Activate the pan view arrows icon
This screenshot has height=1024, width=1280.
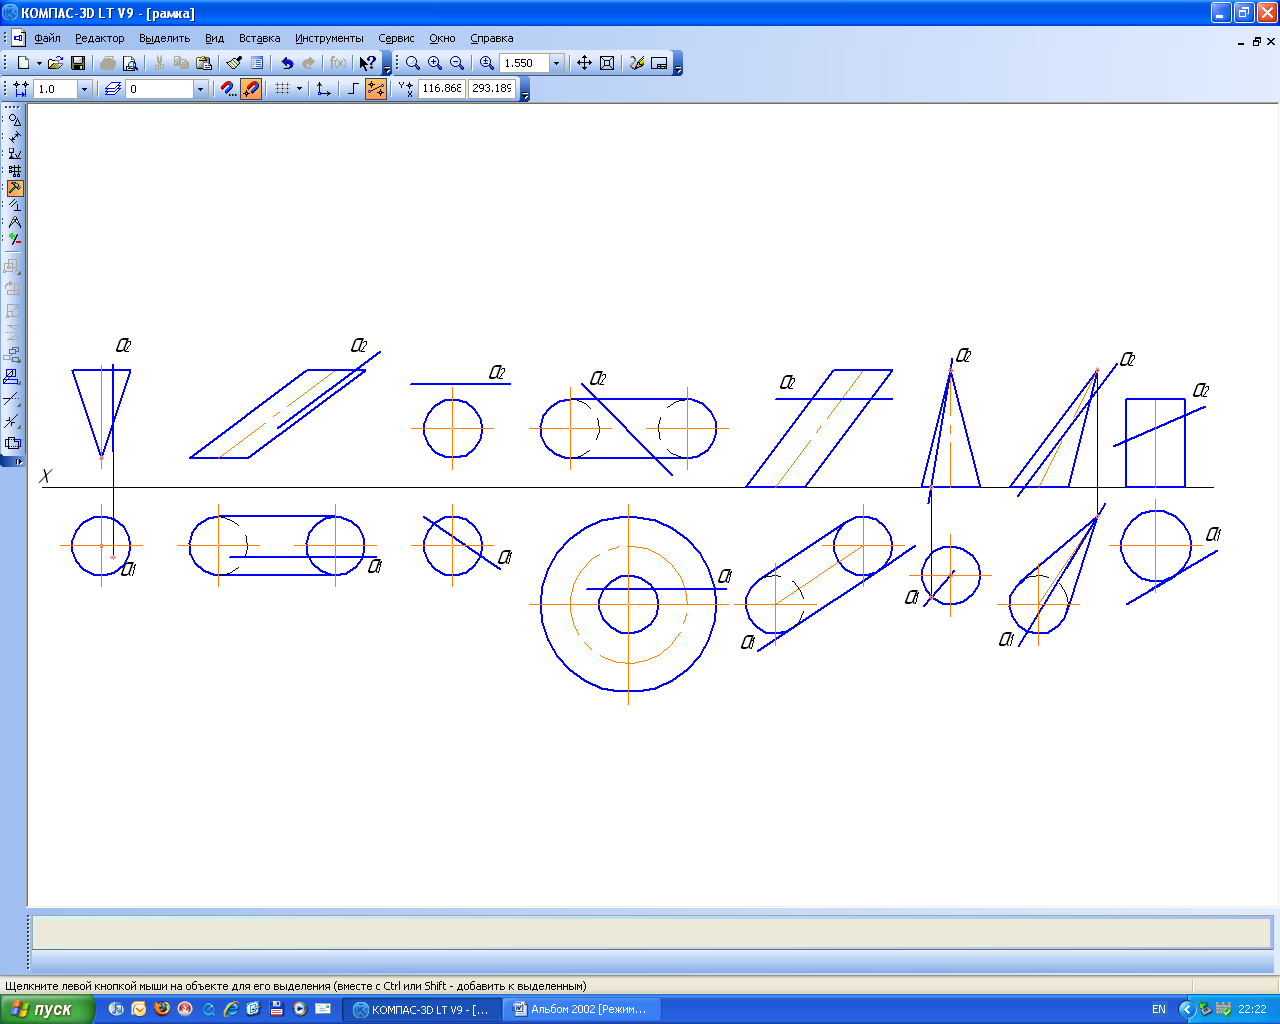point(585,63)
